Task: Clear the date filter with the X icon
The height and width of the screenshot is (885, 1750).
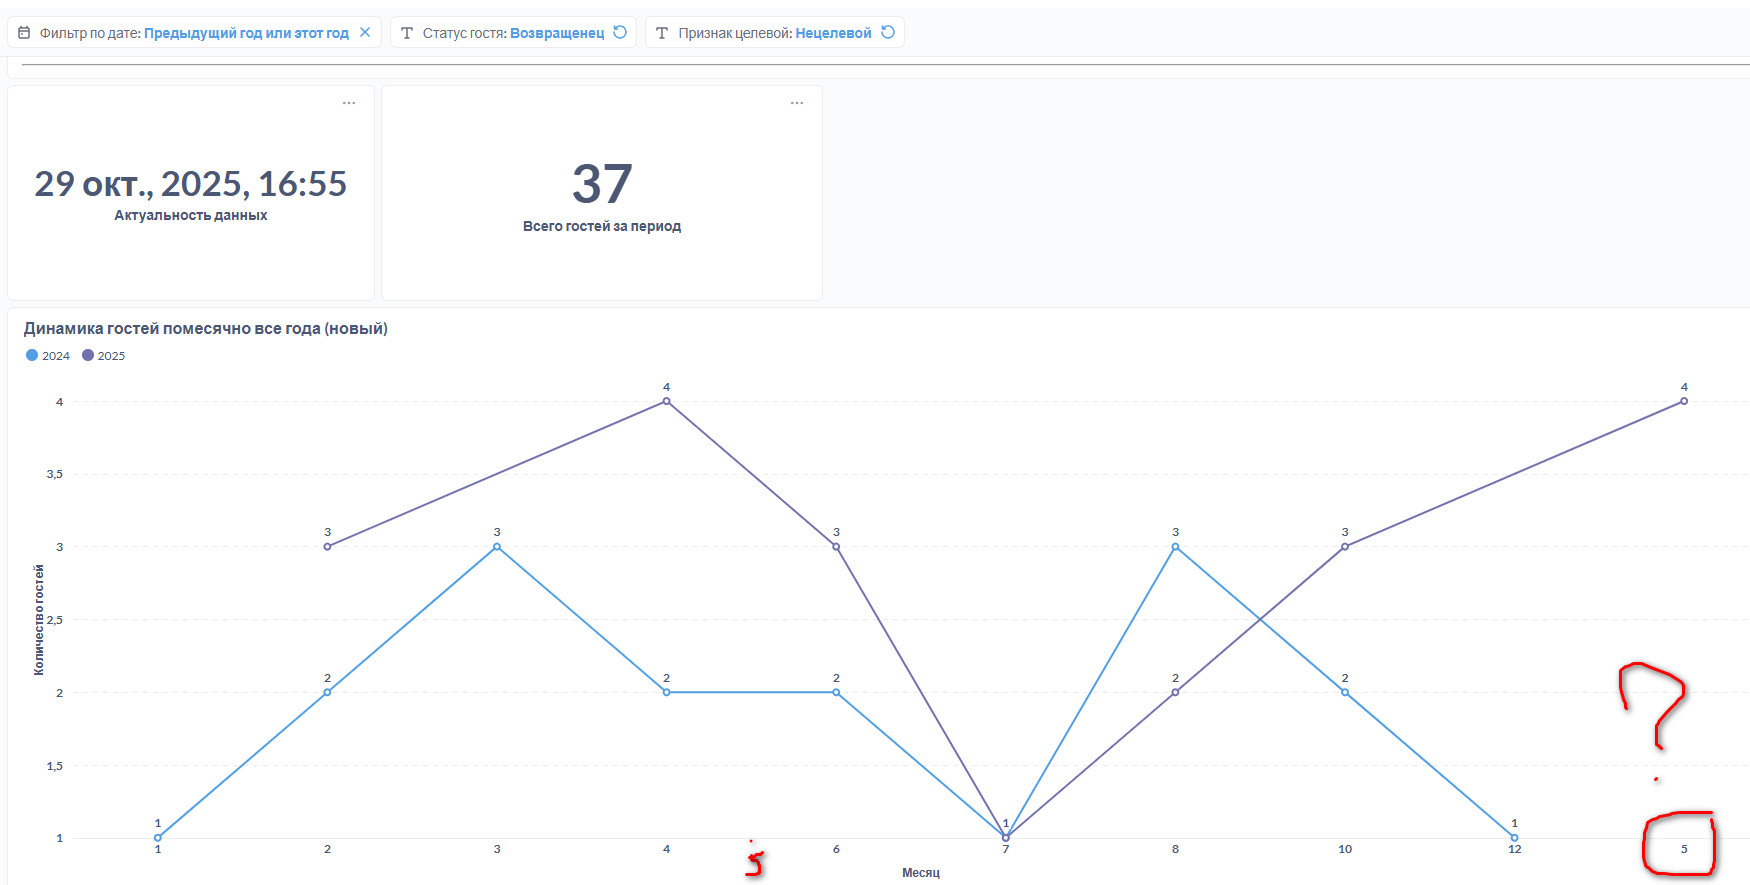Action: 365,32
